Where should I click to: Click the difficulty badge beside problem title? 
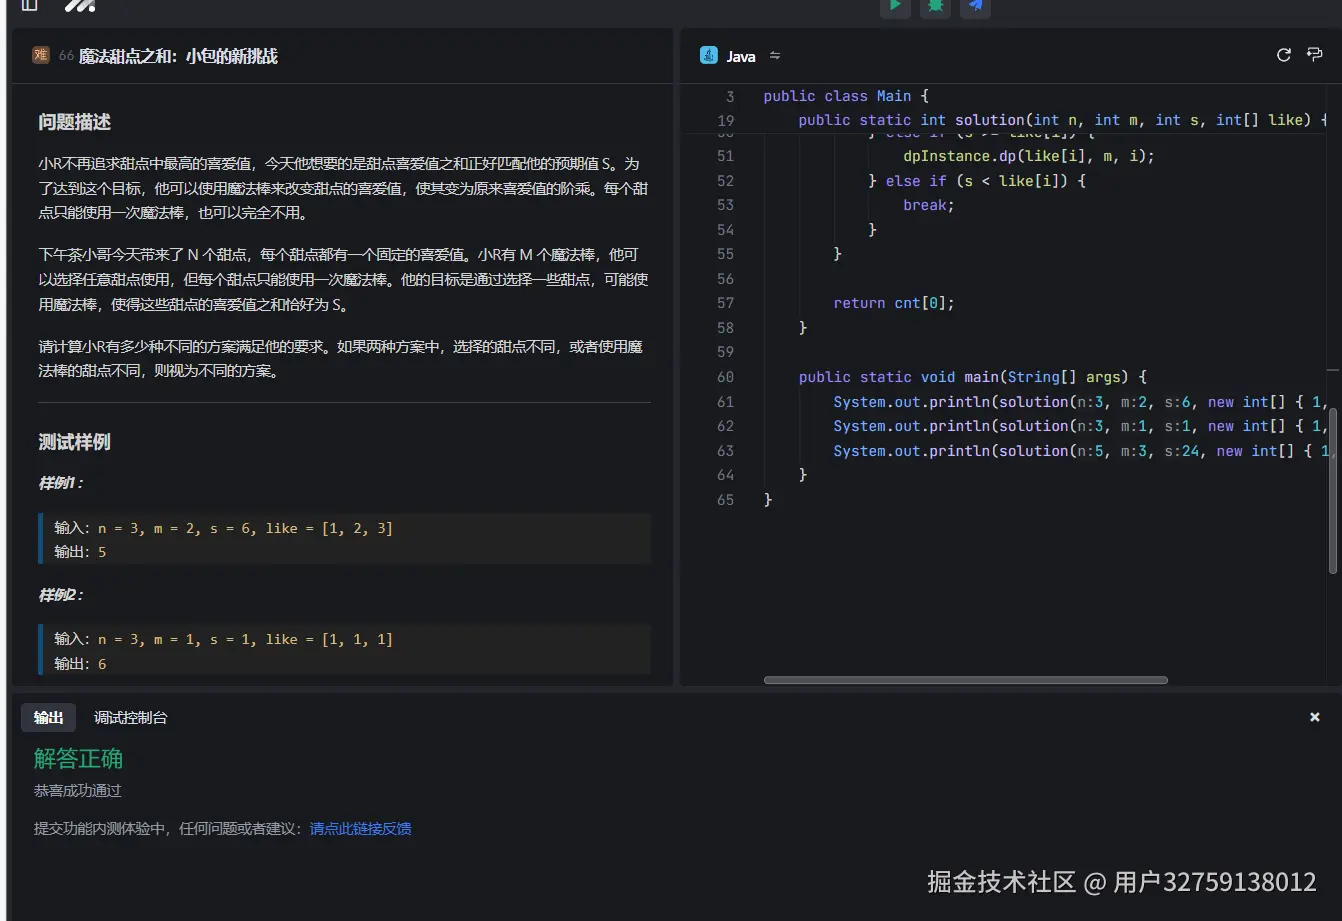[41, 55]
